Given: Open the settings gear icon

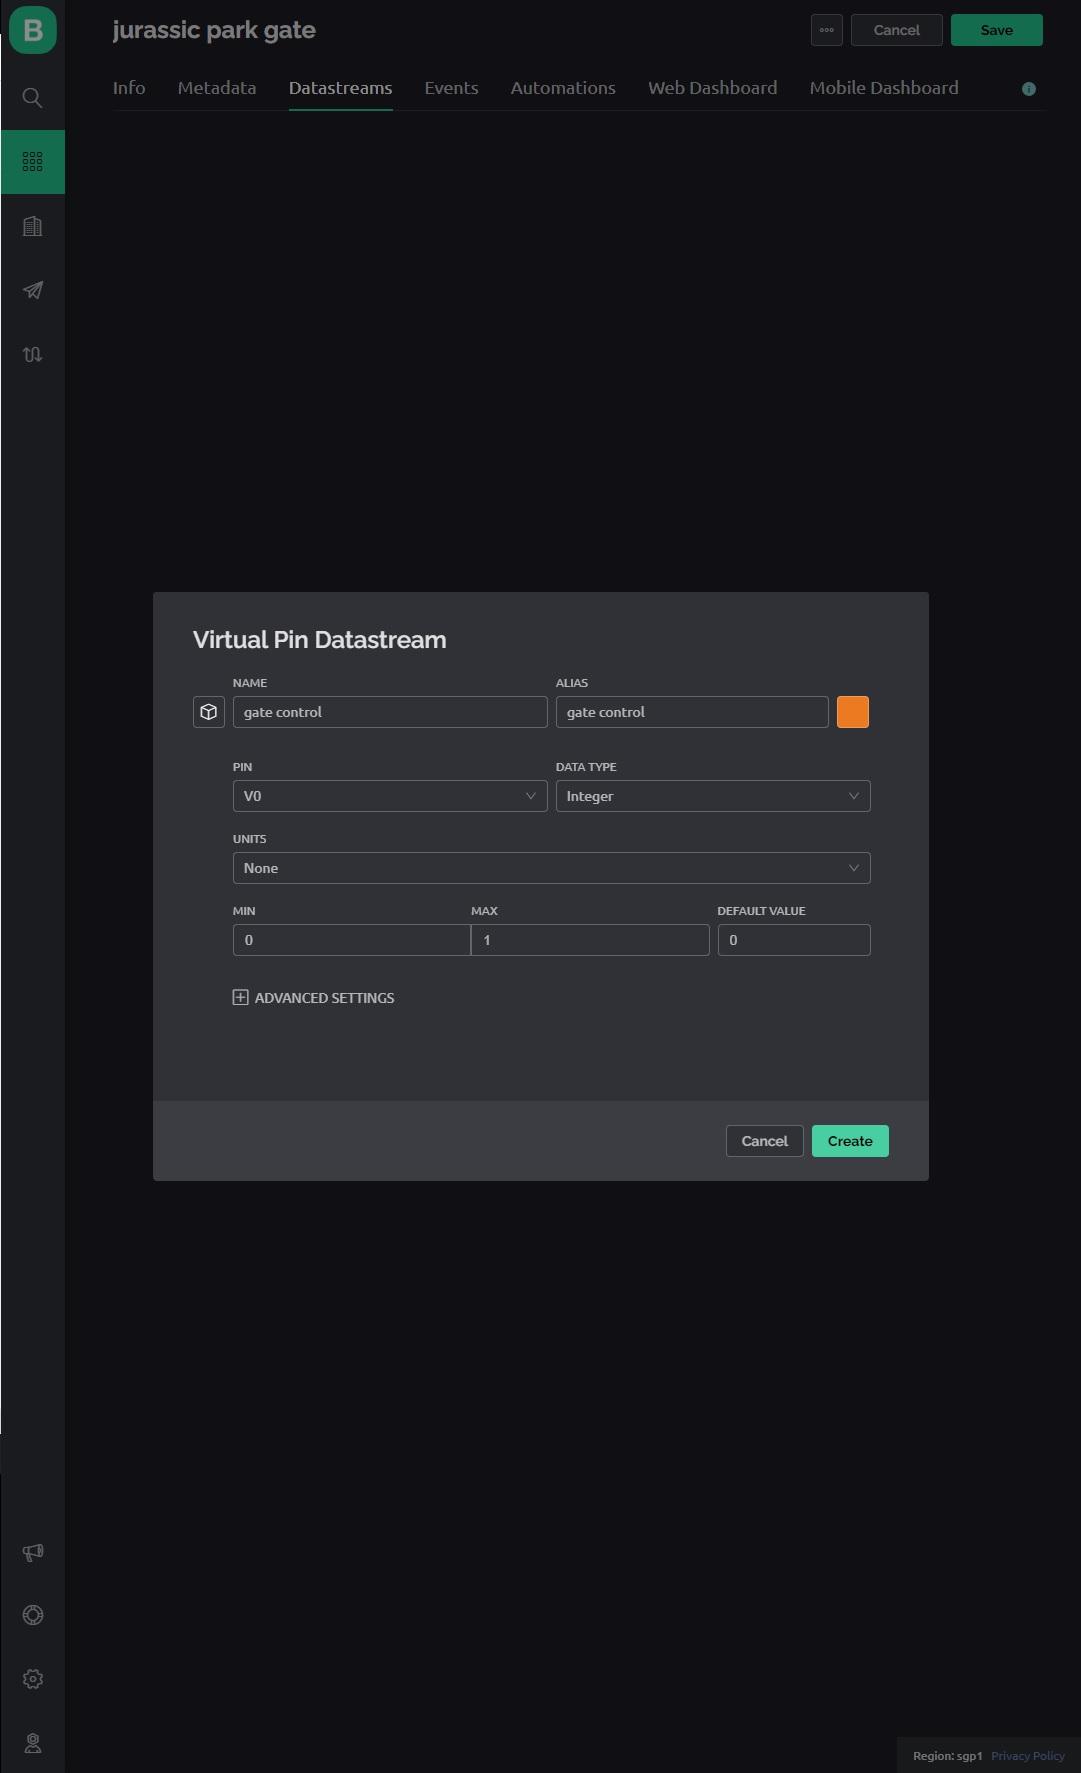Looking at the screenshot, I should click(x=32, y=1679).
